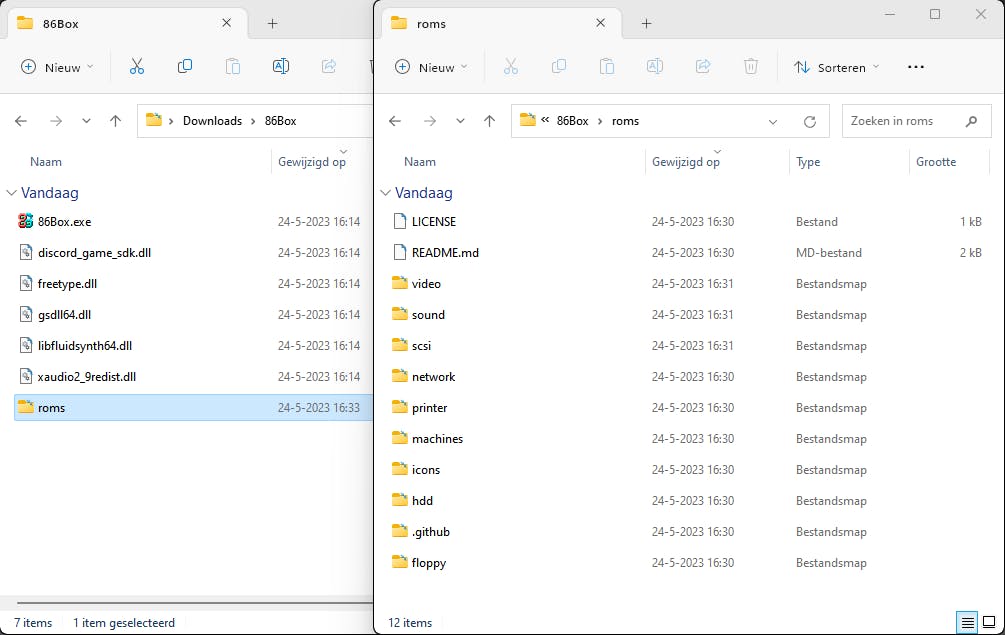The width and height of the screenshot is (1005, 635).
Task: Click the Copy icon in the roms window
Action: pyautogui.click(x=559, y=67)
